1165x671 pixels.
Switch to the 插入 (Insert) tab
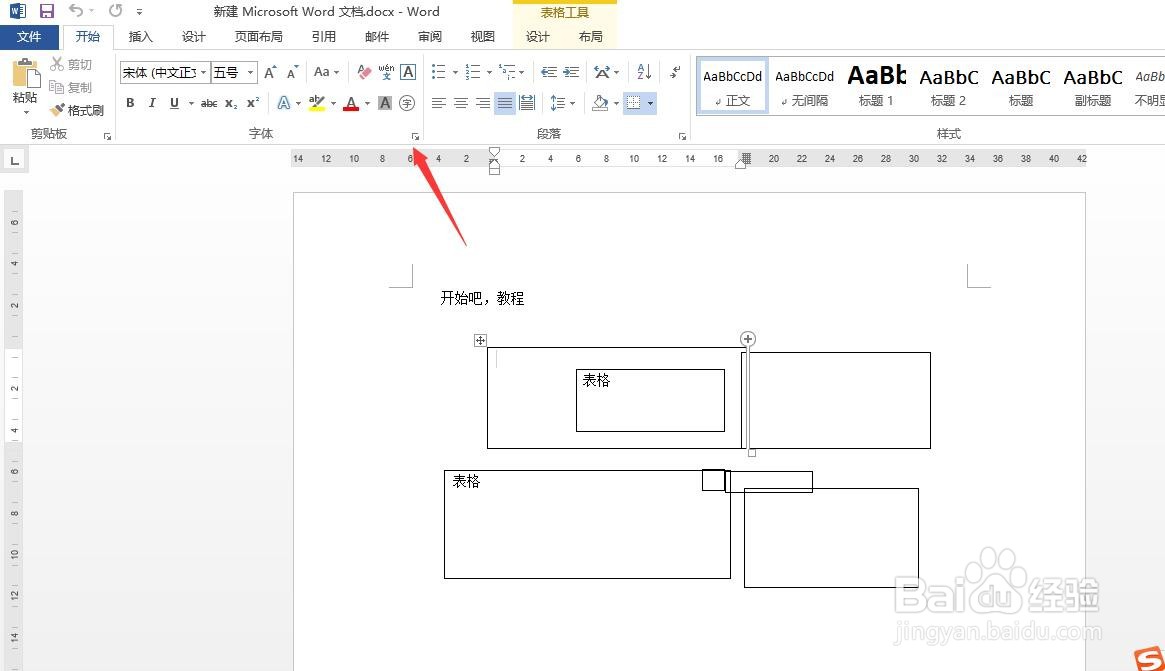pos(140,36)
